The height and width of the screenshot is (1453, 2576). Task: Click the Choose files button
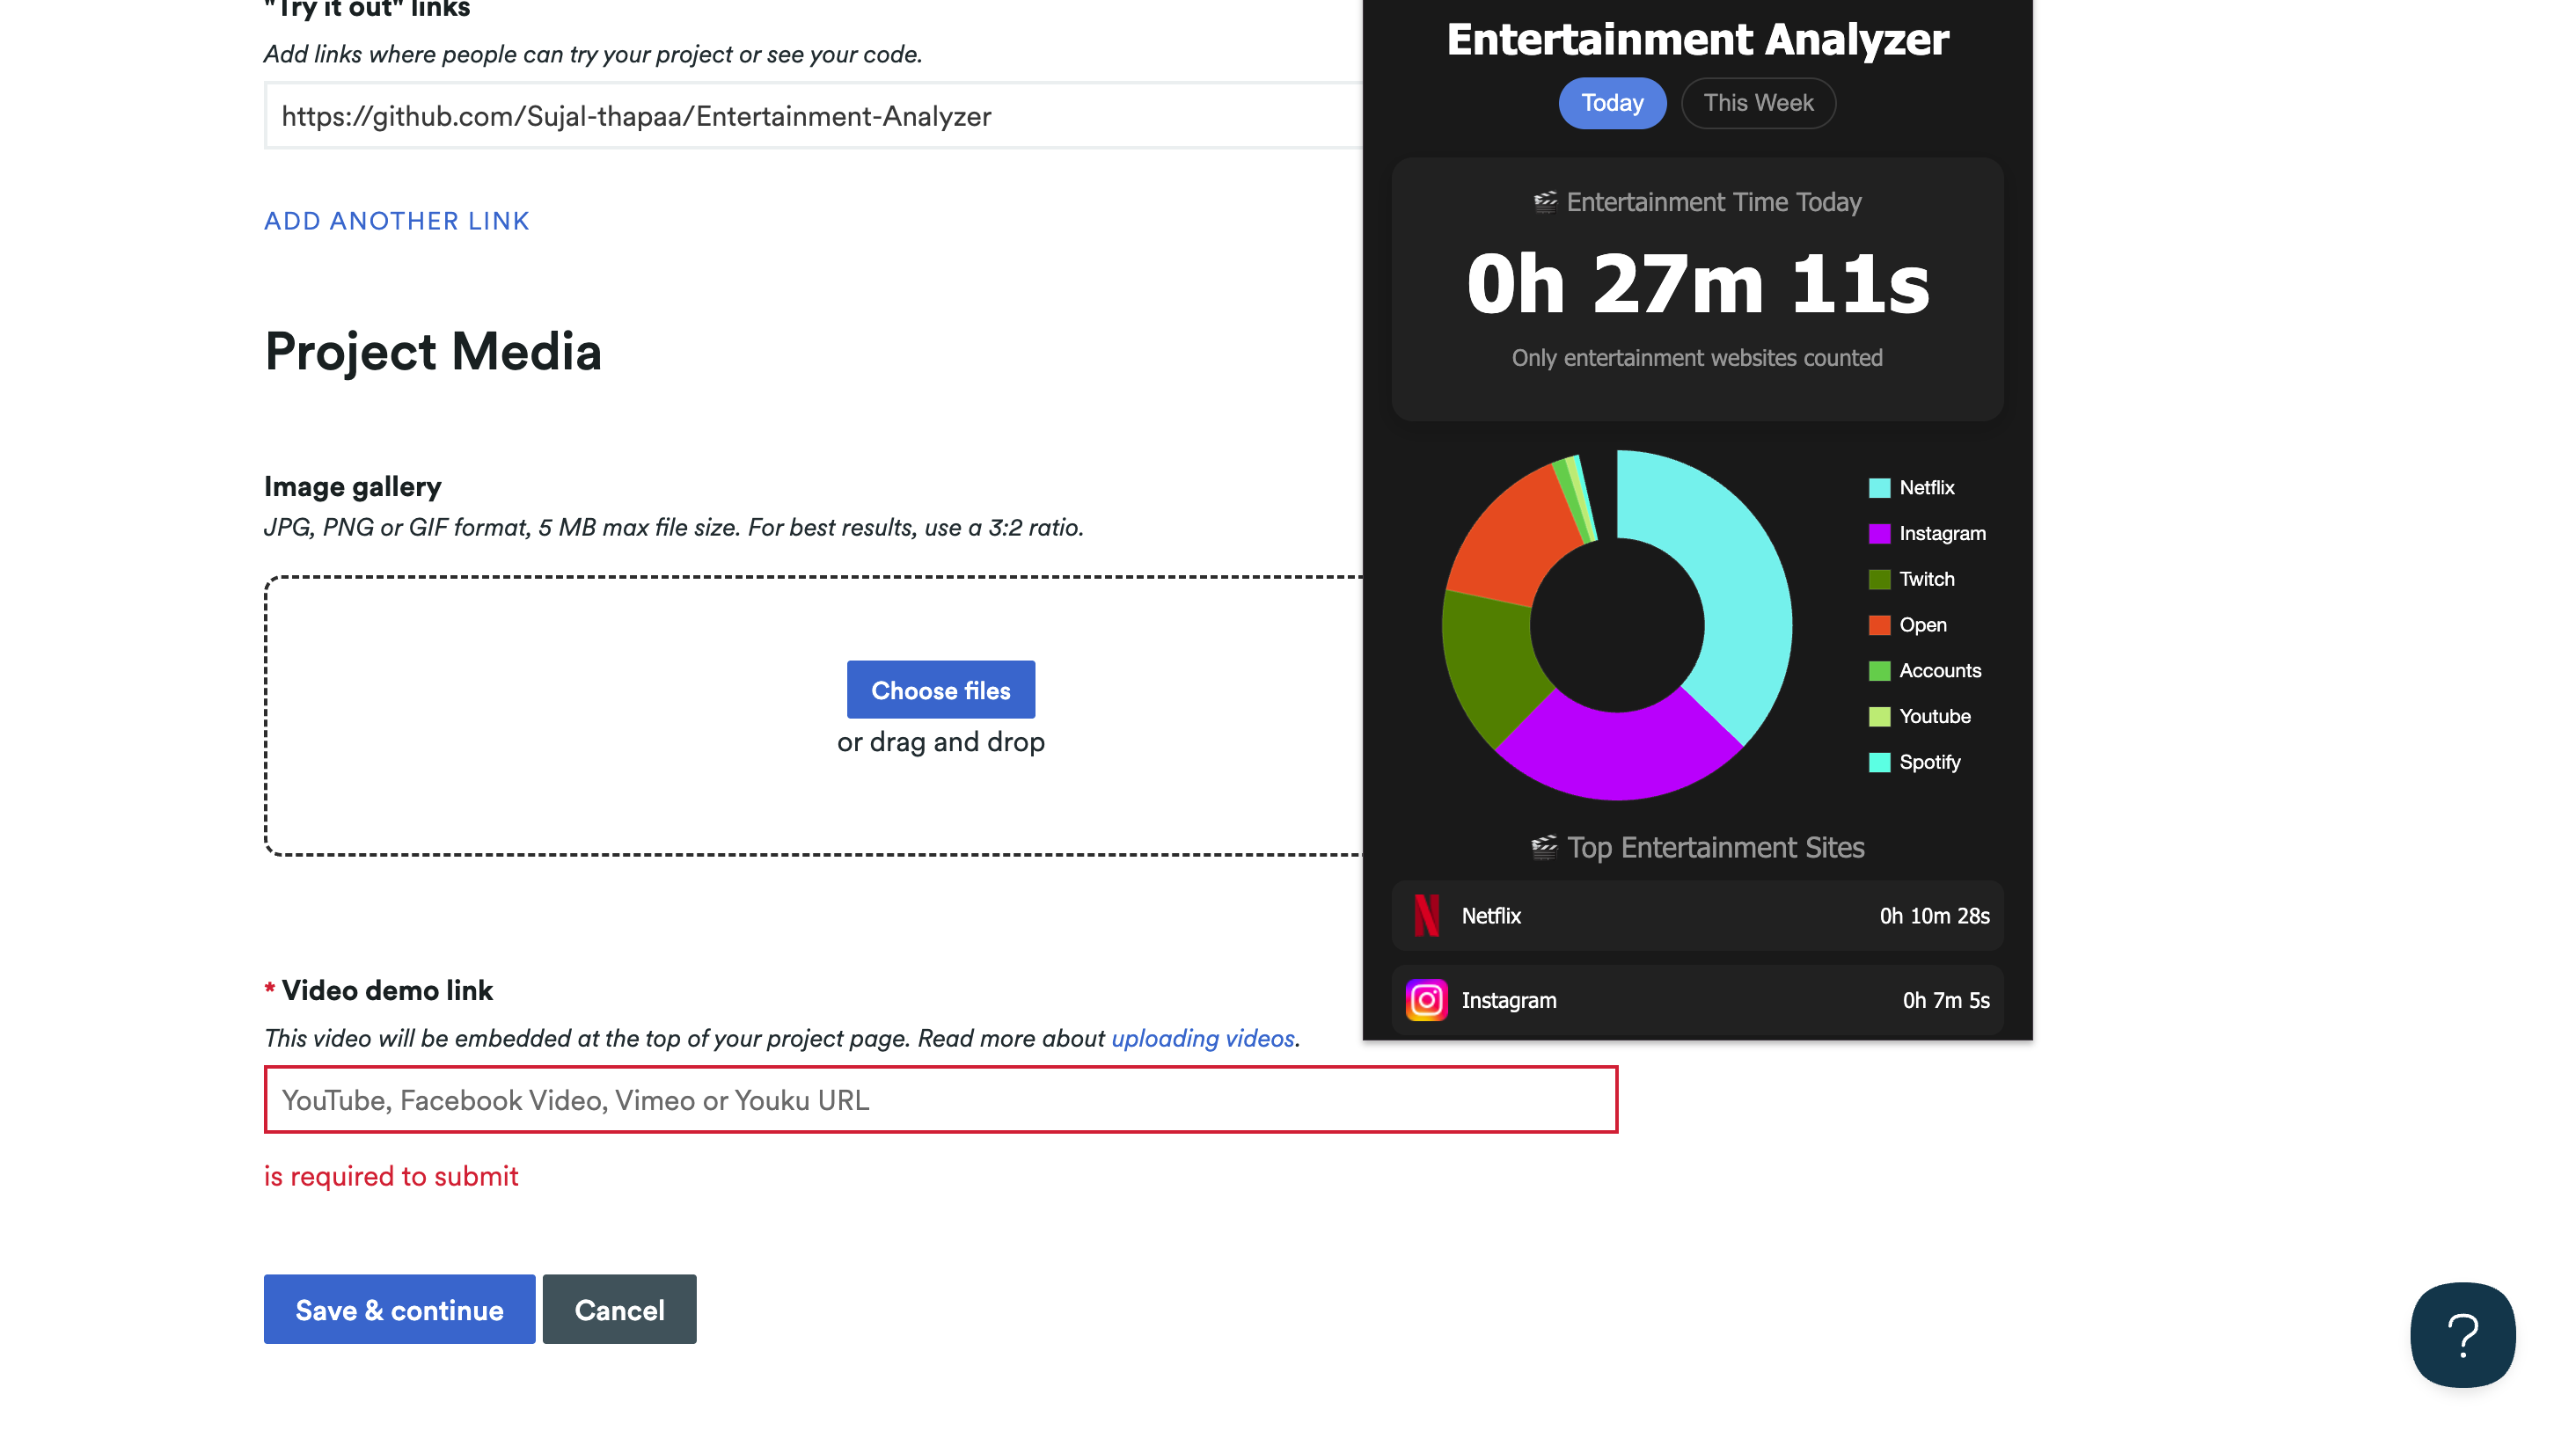tap(940, 690)
